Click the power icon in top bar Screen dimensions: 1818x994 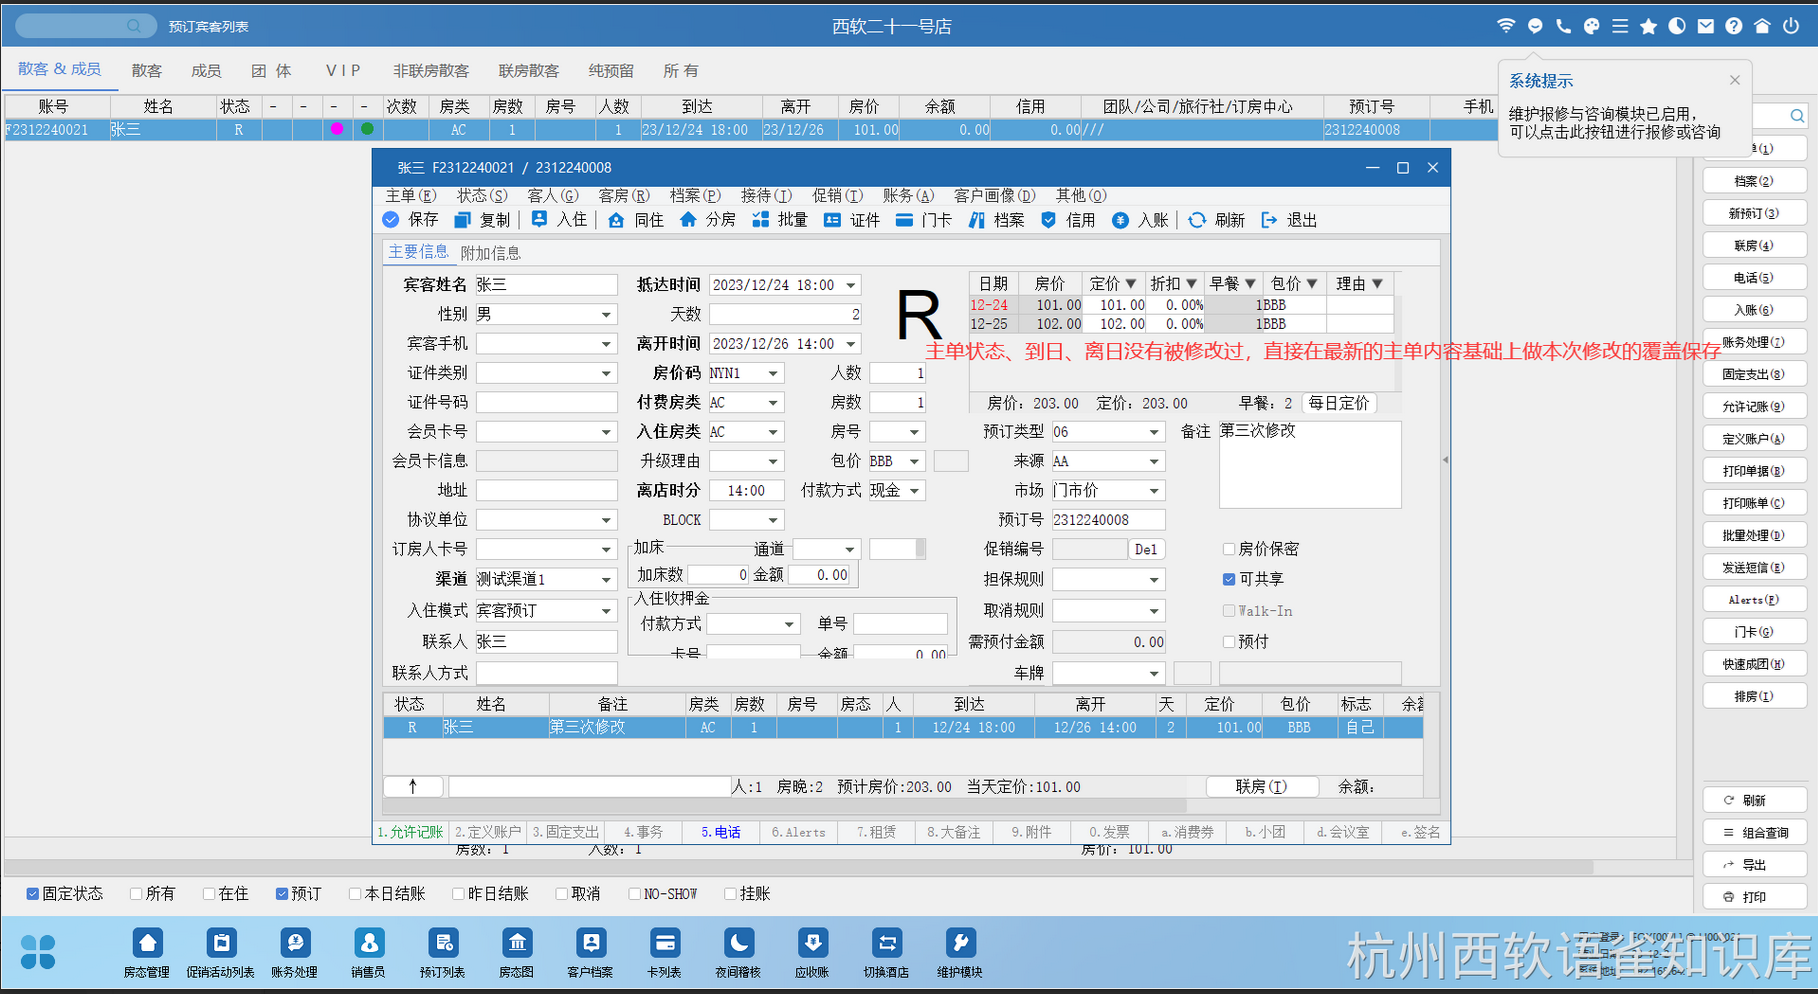point(1791,26)
